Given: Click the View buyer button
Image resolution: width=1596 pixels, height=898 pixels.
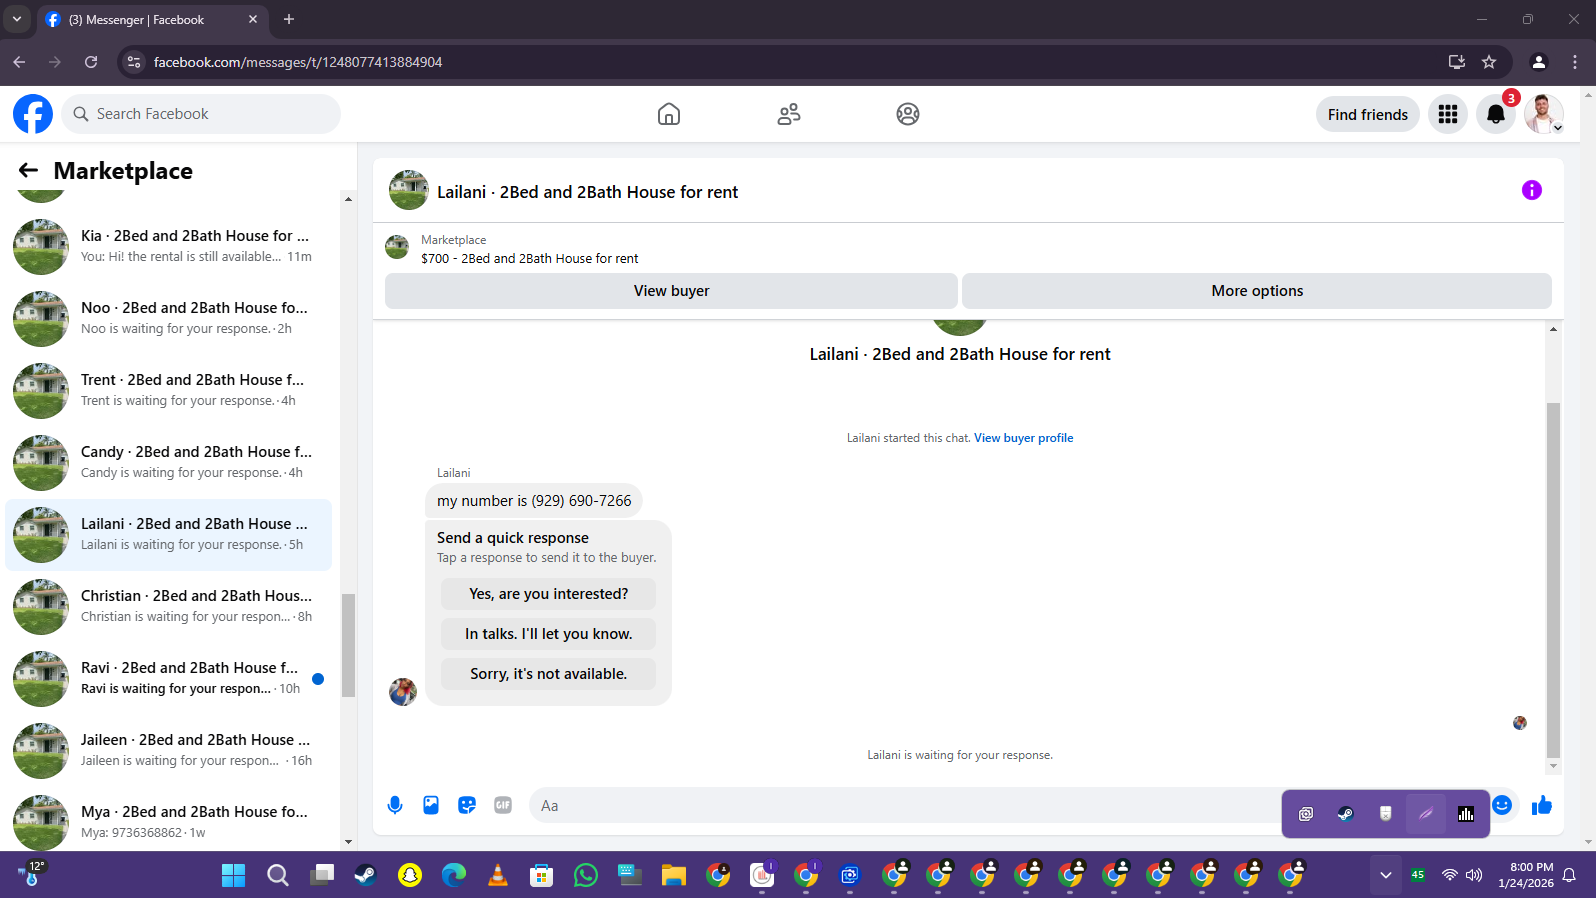Looking at the screenshot, I should [x=671, y=291].
